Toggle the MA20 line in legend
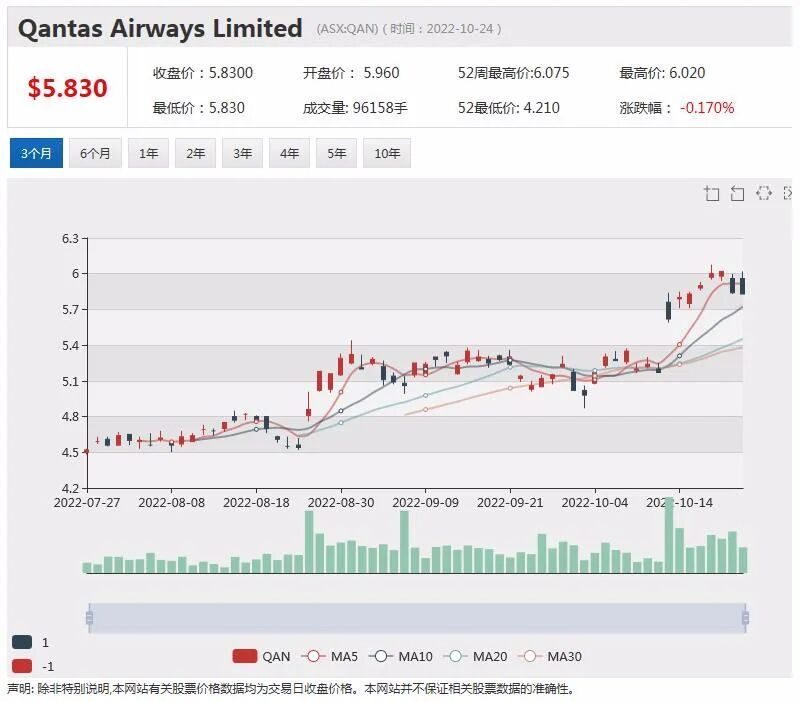Screen dimensions: 800x702 (x=475, y=656)
